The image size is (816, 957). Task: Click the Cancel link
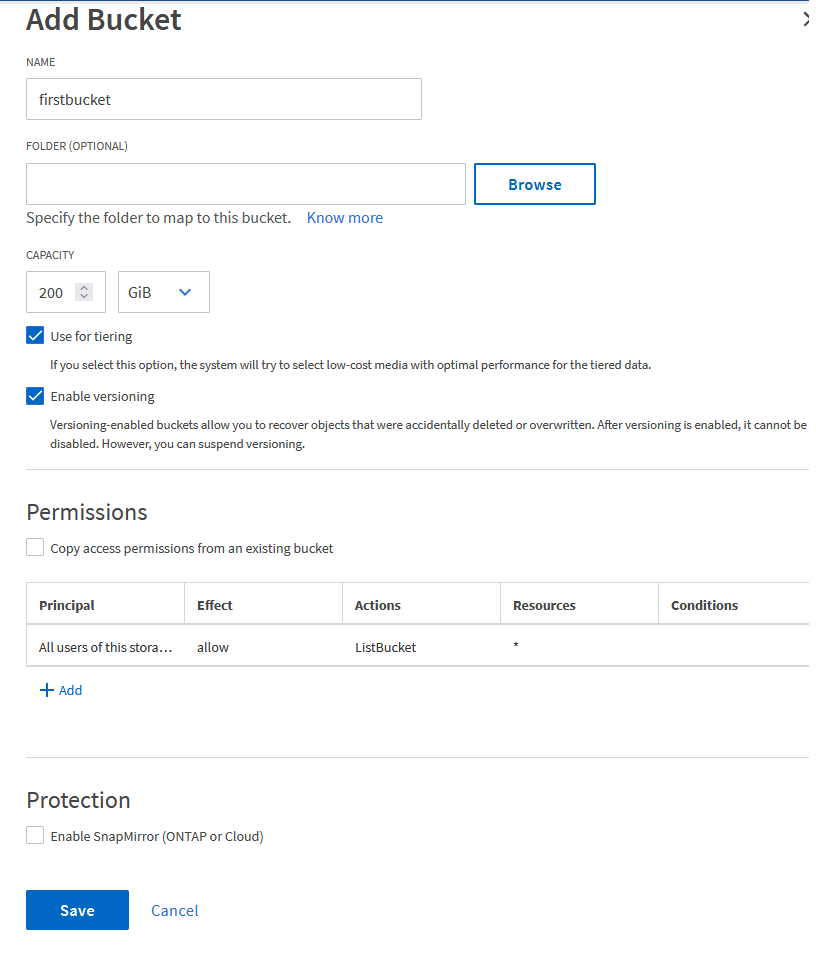point(175,911)
